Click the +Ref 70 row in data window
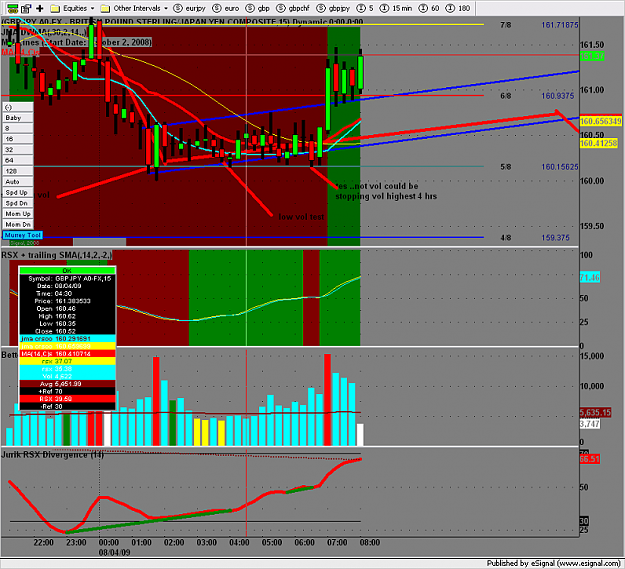The width and height of the screenshot is (625, 569). pyautogui.click(x=67, y=392)
